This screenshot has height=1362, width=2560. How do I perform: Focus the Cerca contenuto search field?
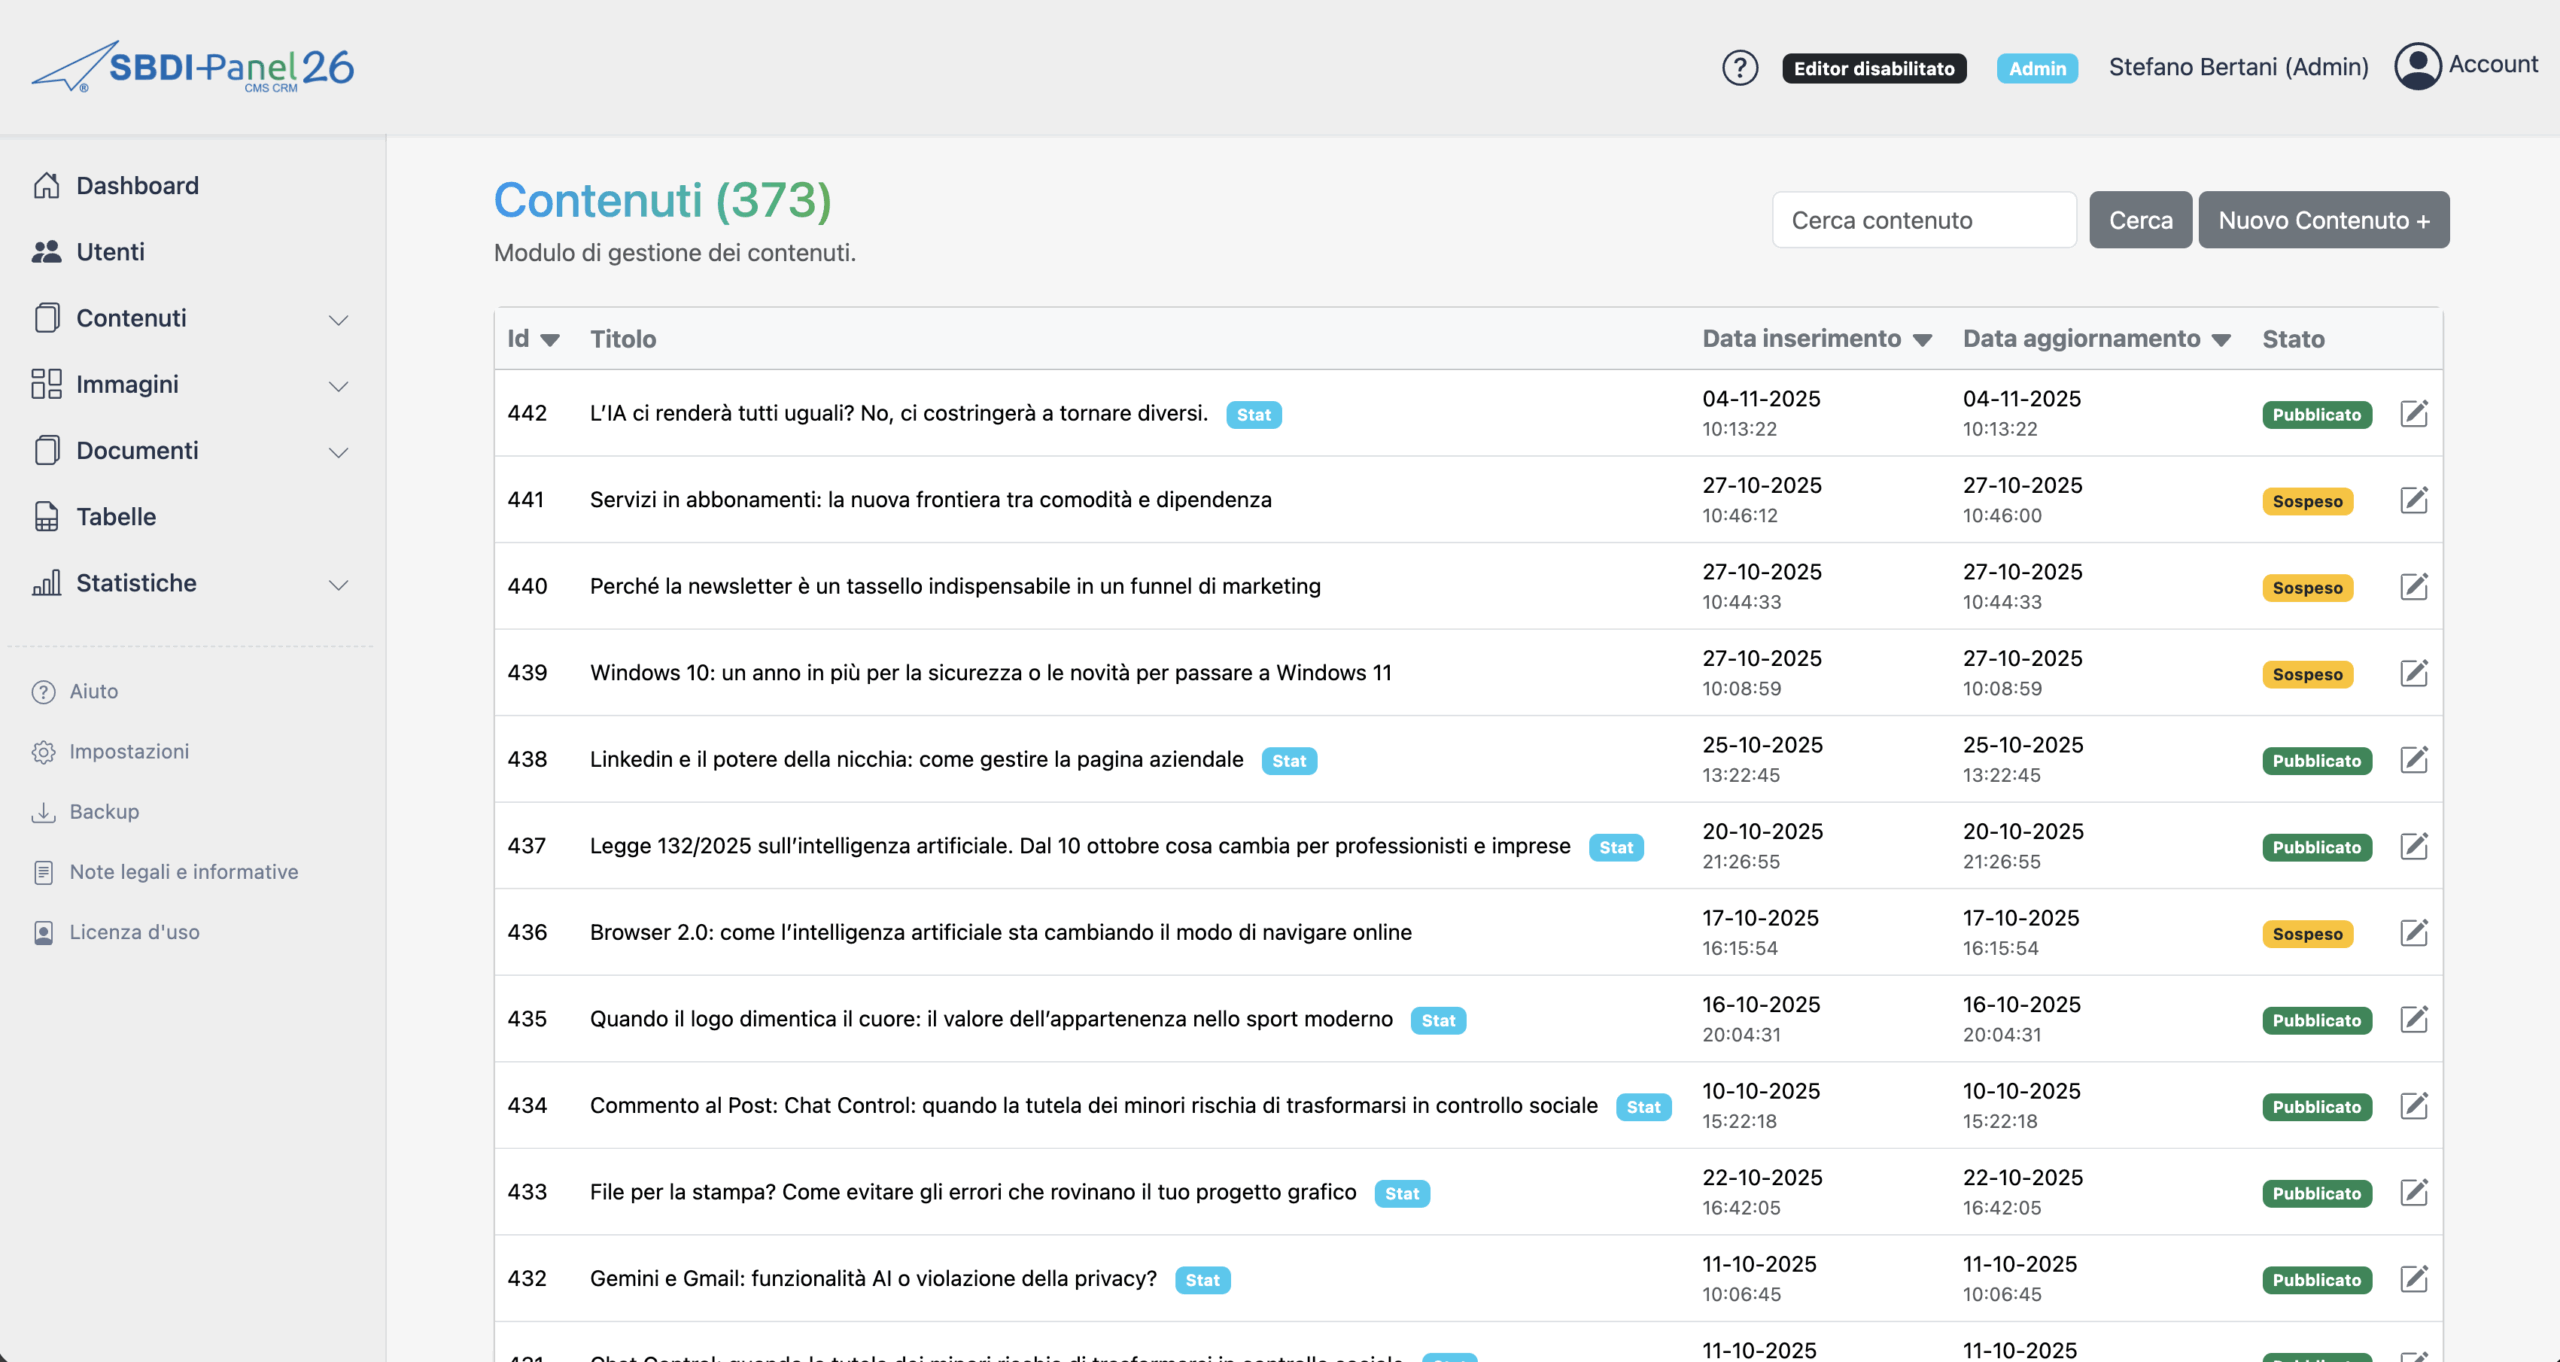click(1923, 220)
